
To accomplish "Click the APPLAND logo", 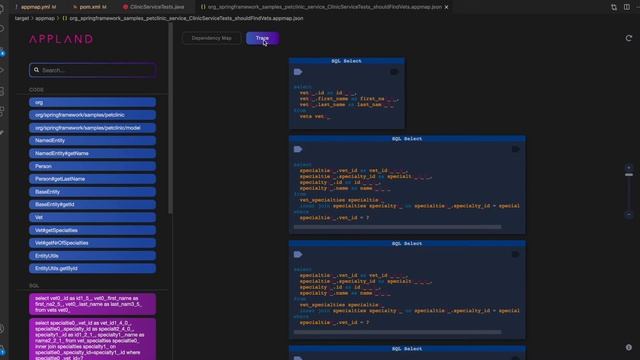I will pyautogui.click(x=61, y=39).
